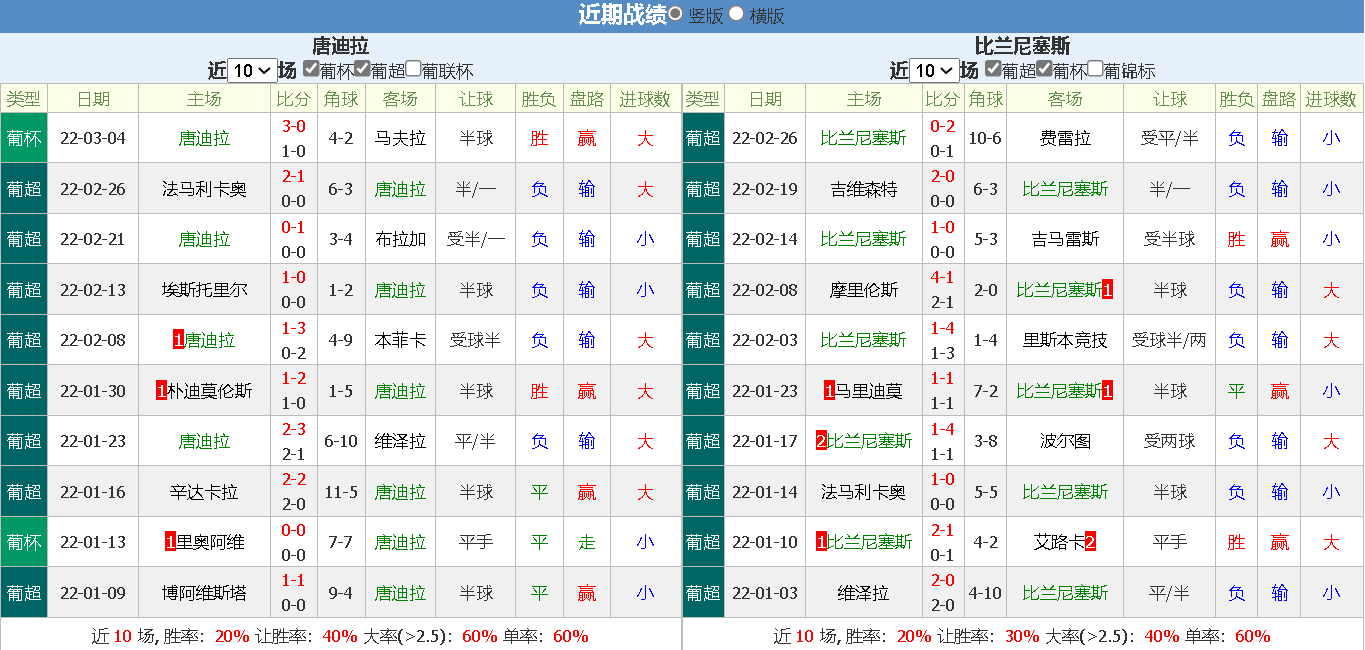The width and height of the screenshot is (1365, 650).
Task: Click 受两球 handicap in 波尔图 row
Action: coord(1169,441)
